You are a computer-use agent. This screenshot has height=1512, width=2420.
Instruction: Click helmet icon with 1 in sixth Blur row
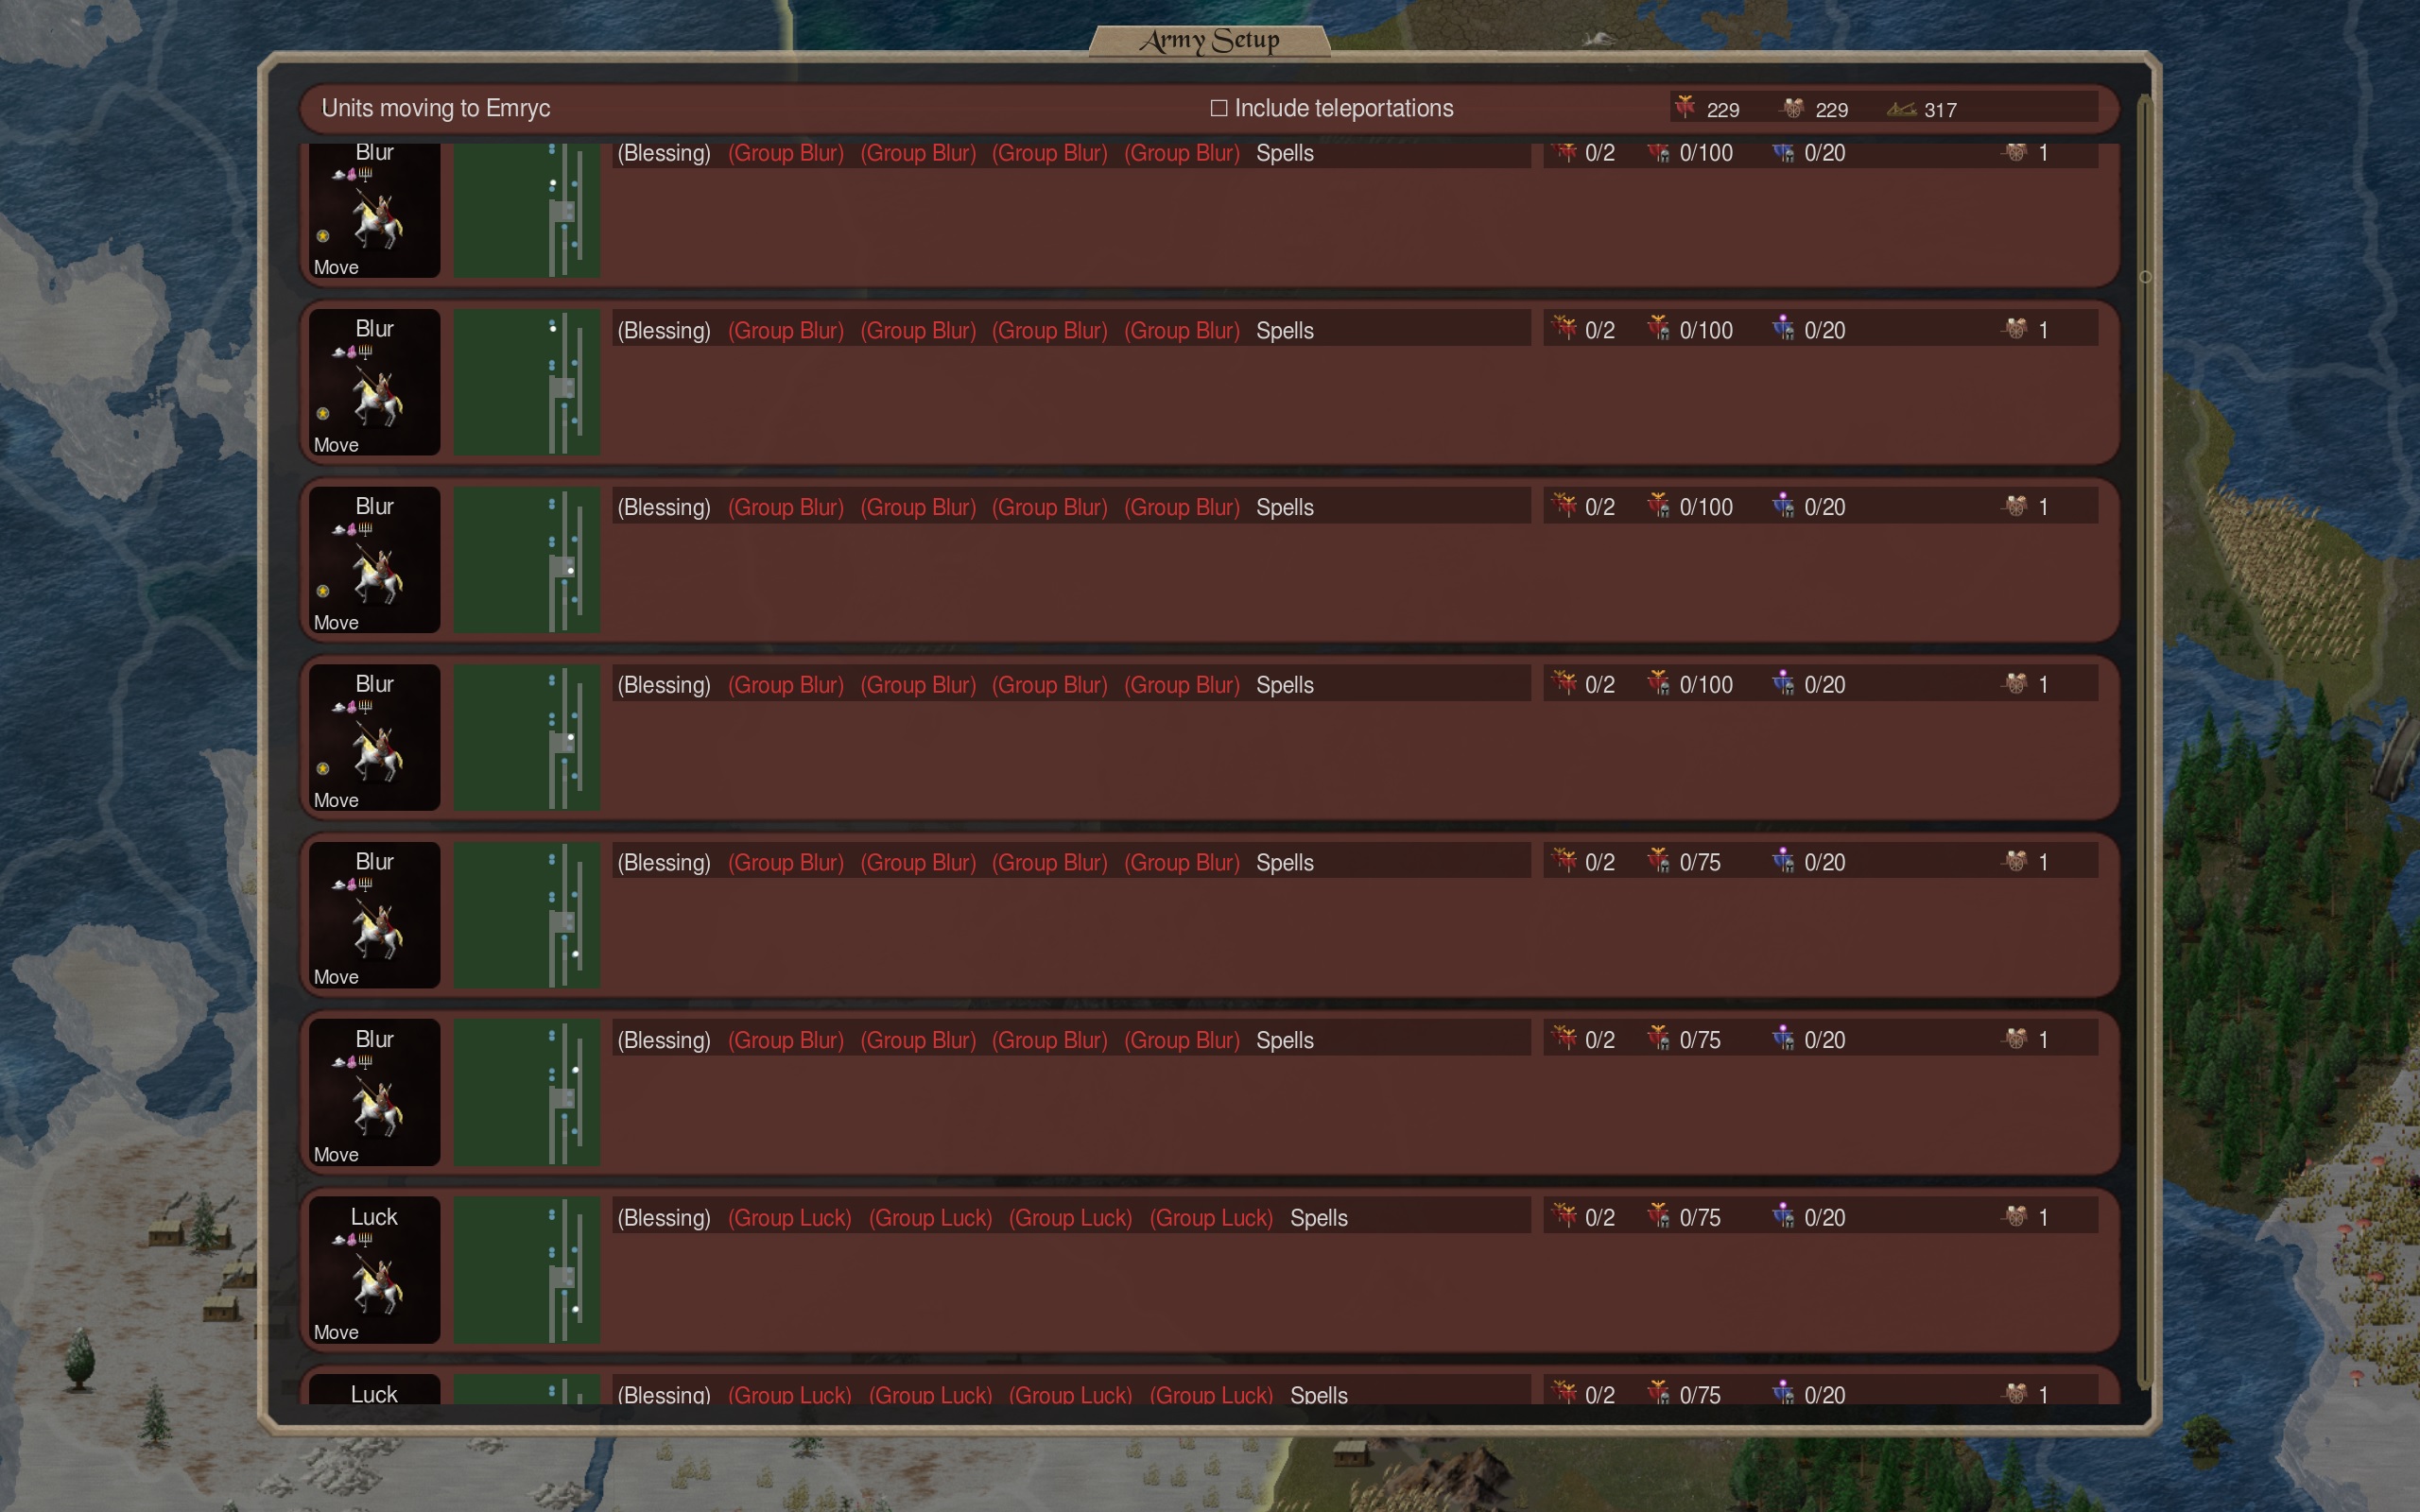point(2016,1038)
